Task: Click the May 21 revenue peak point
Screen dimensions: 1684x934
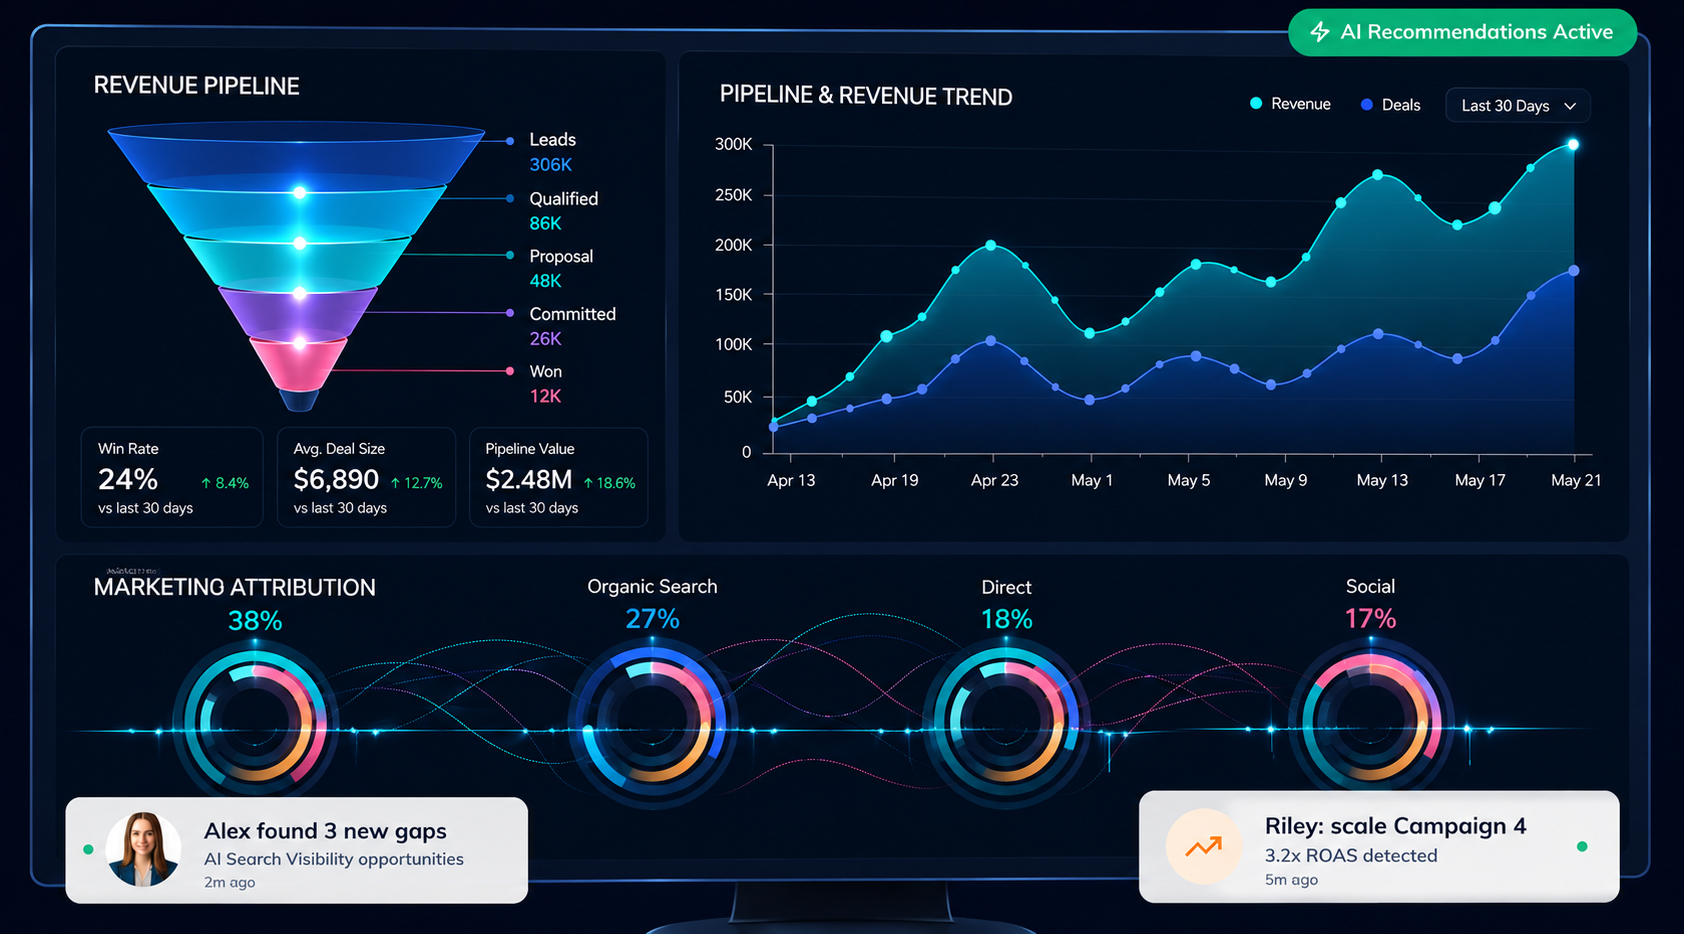Action: (1573, 145)
